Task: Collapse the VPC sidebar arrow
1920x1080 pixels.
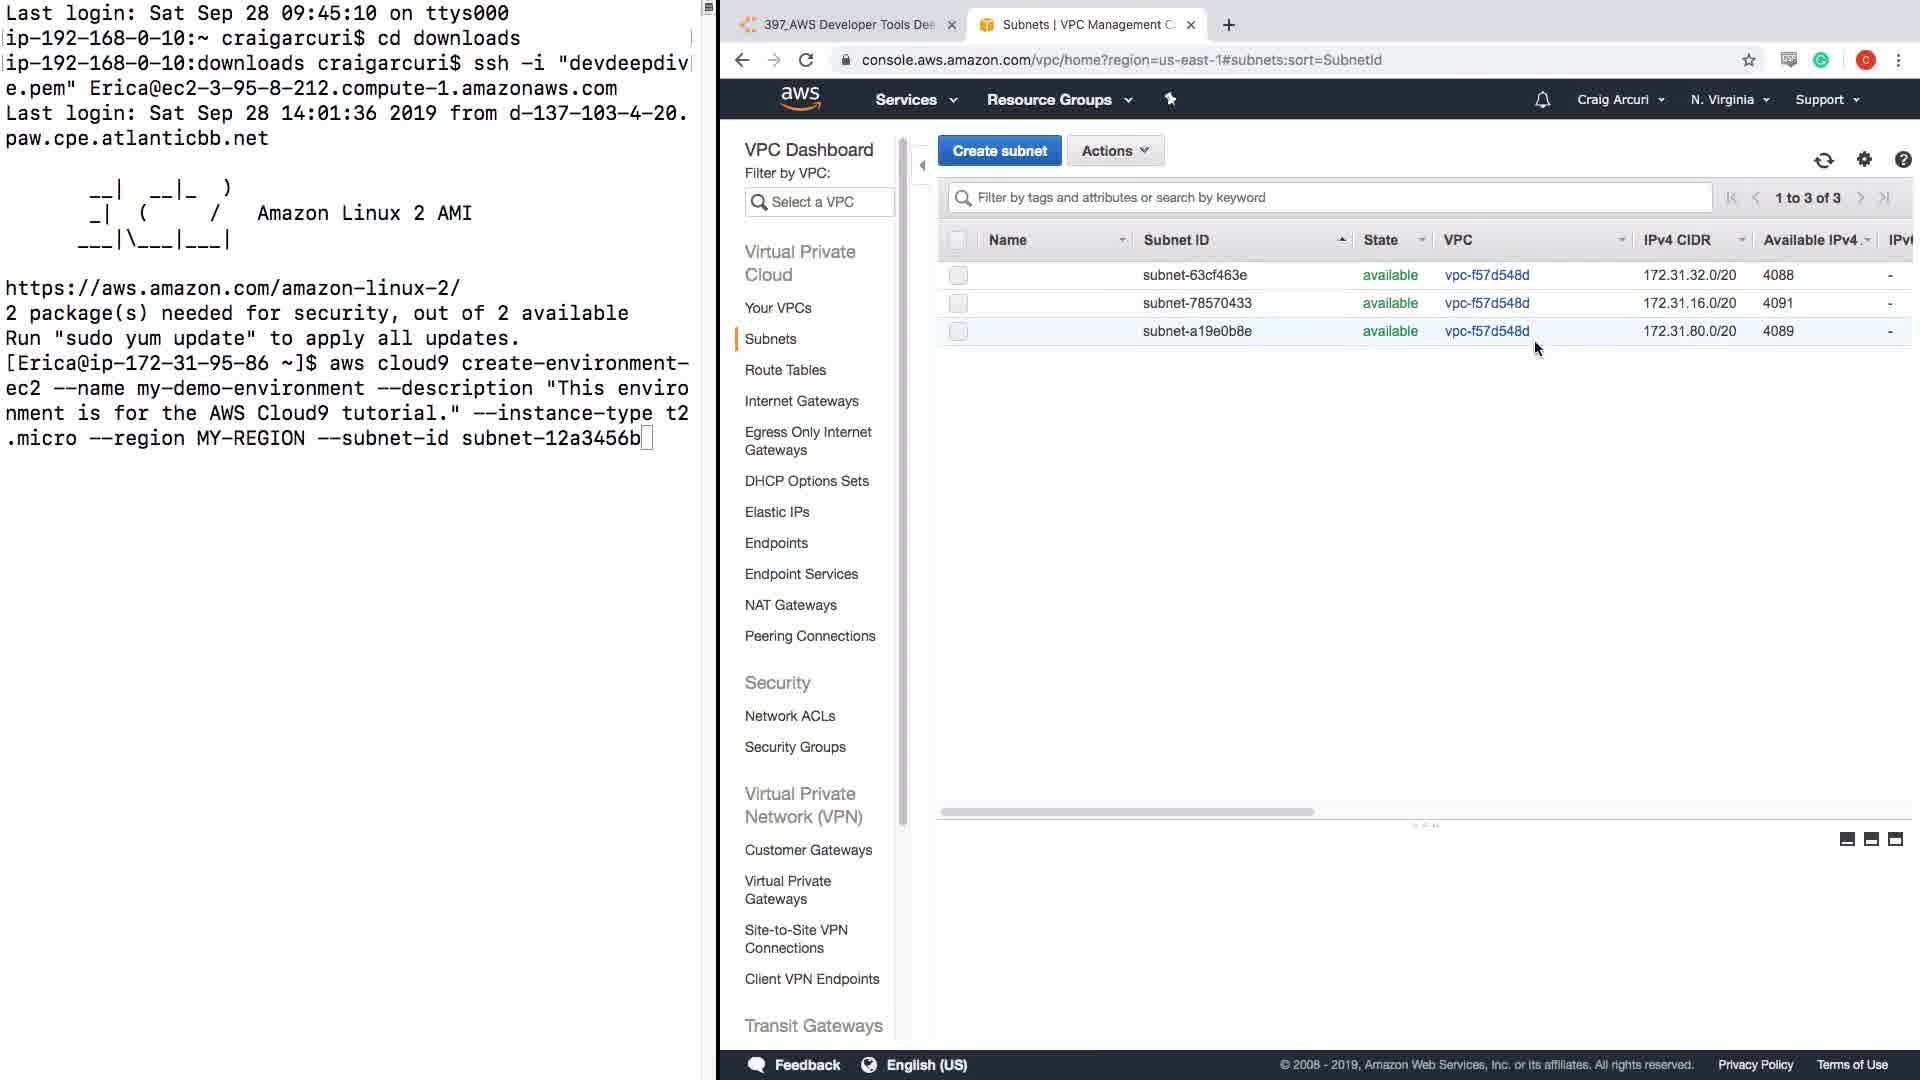Action: 922,165
